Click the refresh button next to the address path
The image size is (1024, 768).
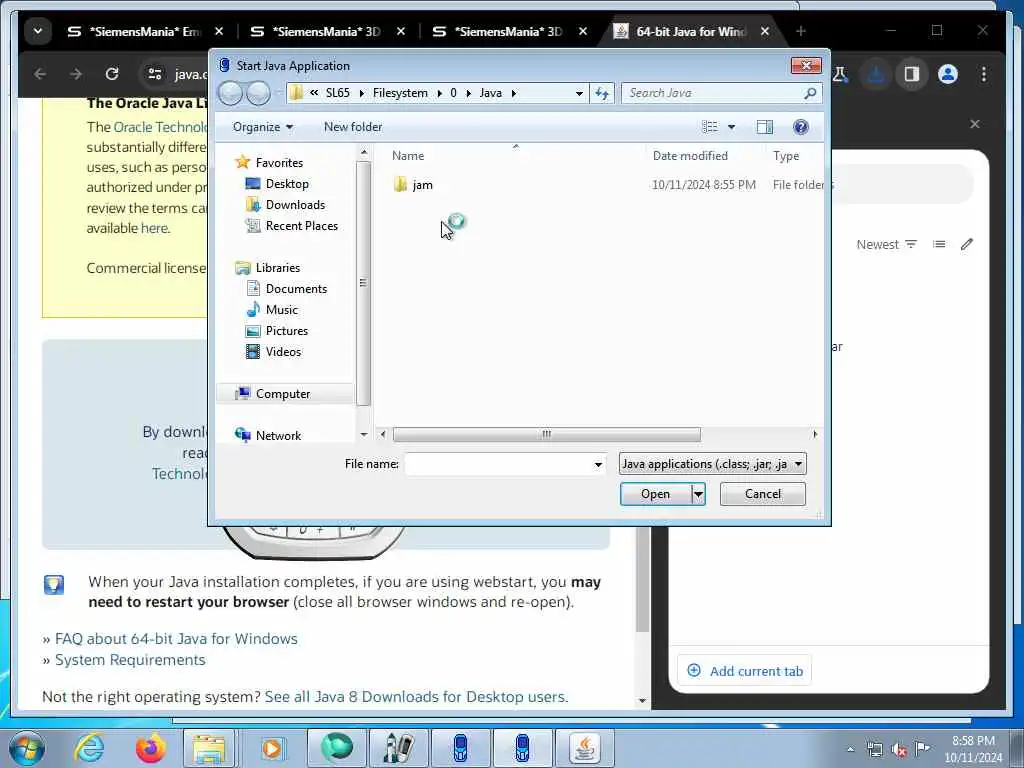click(601, 93)
